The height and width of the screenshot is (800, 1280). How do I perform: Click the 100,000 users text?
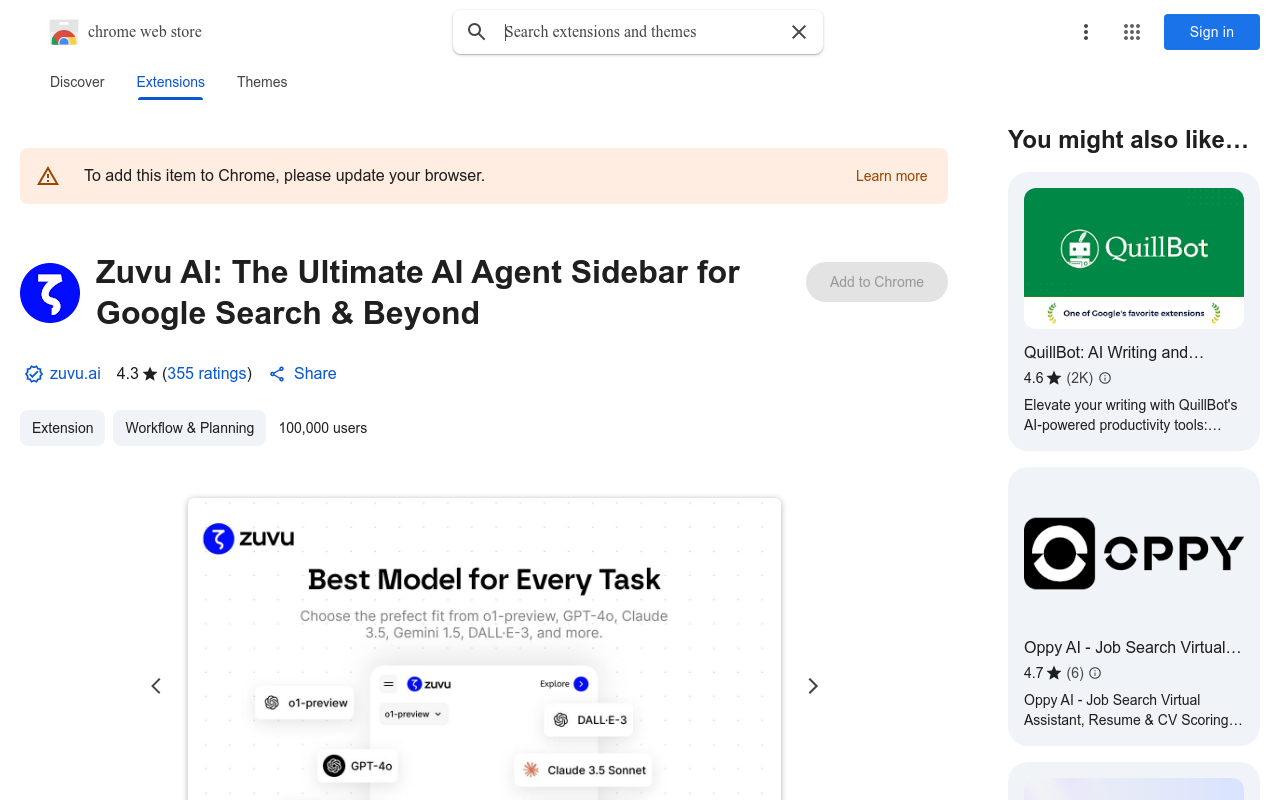[323, 428]
